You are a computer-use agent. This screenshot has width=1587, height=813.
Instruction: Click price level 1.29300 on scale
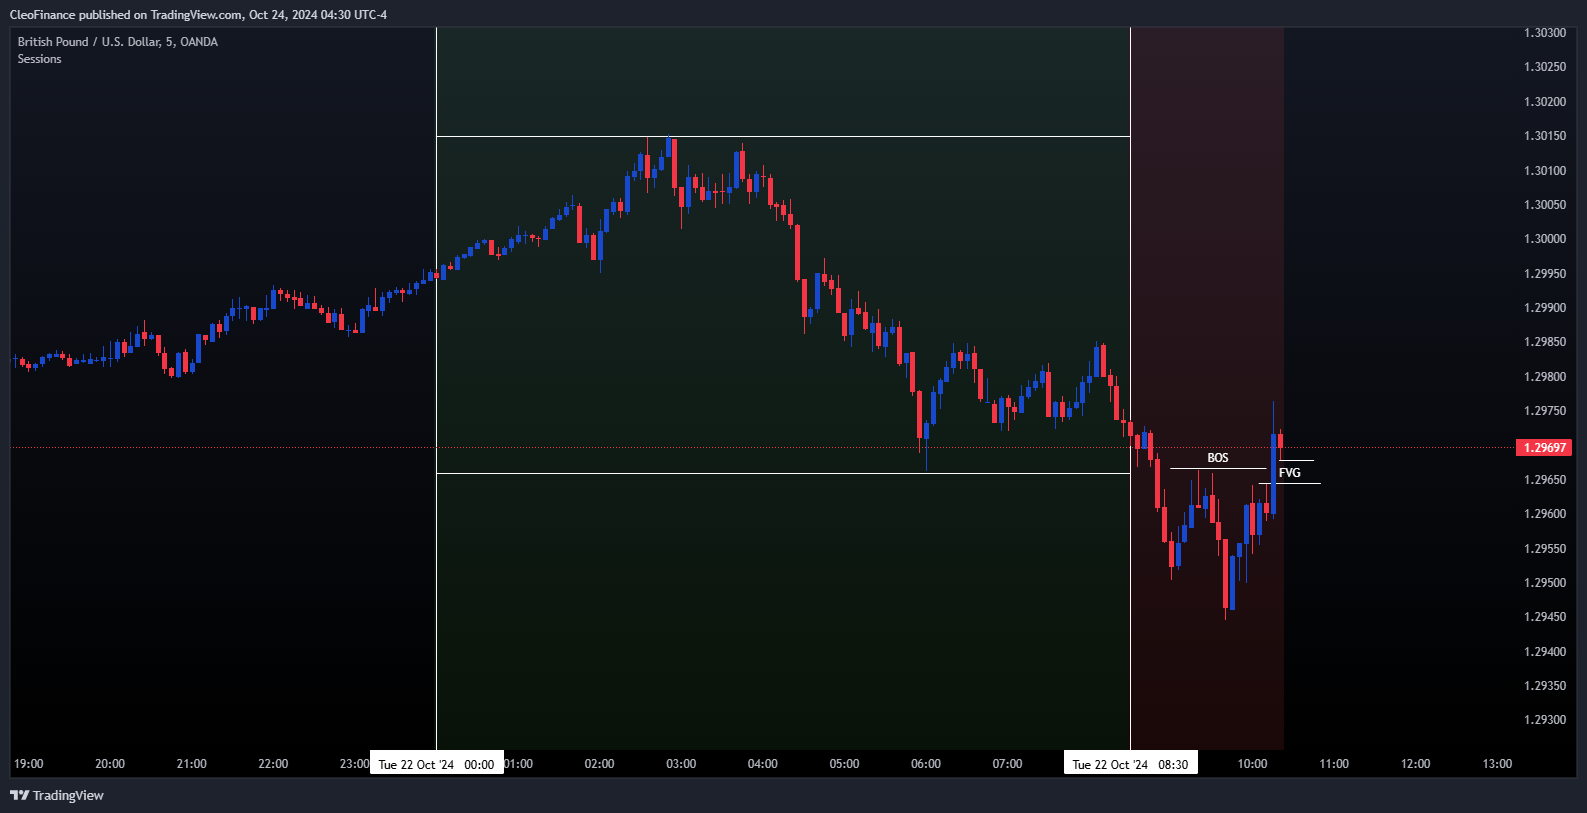[x=1545, y=720]
